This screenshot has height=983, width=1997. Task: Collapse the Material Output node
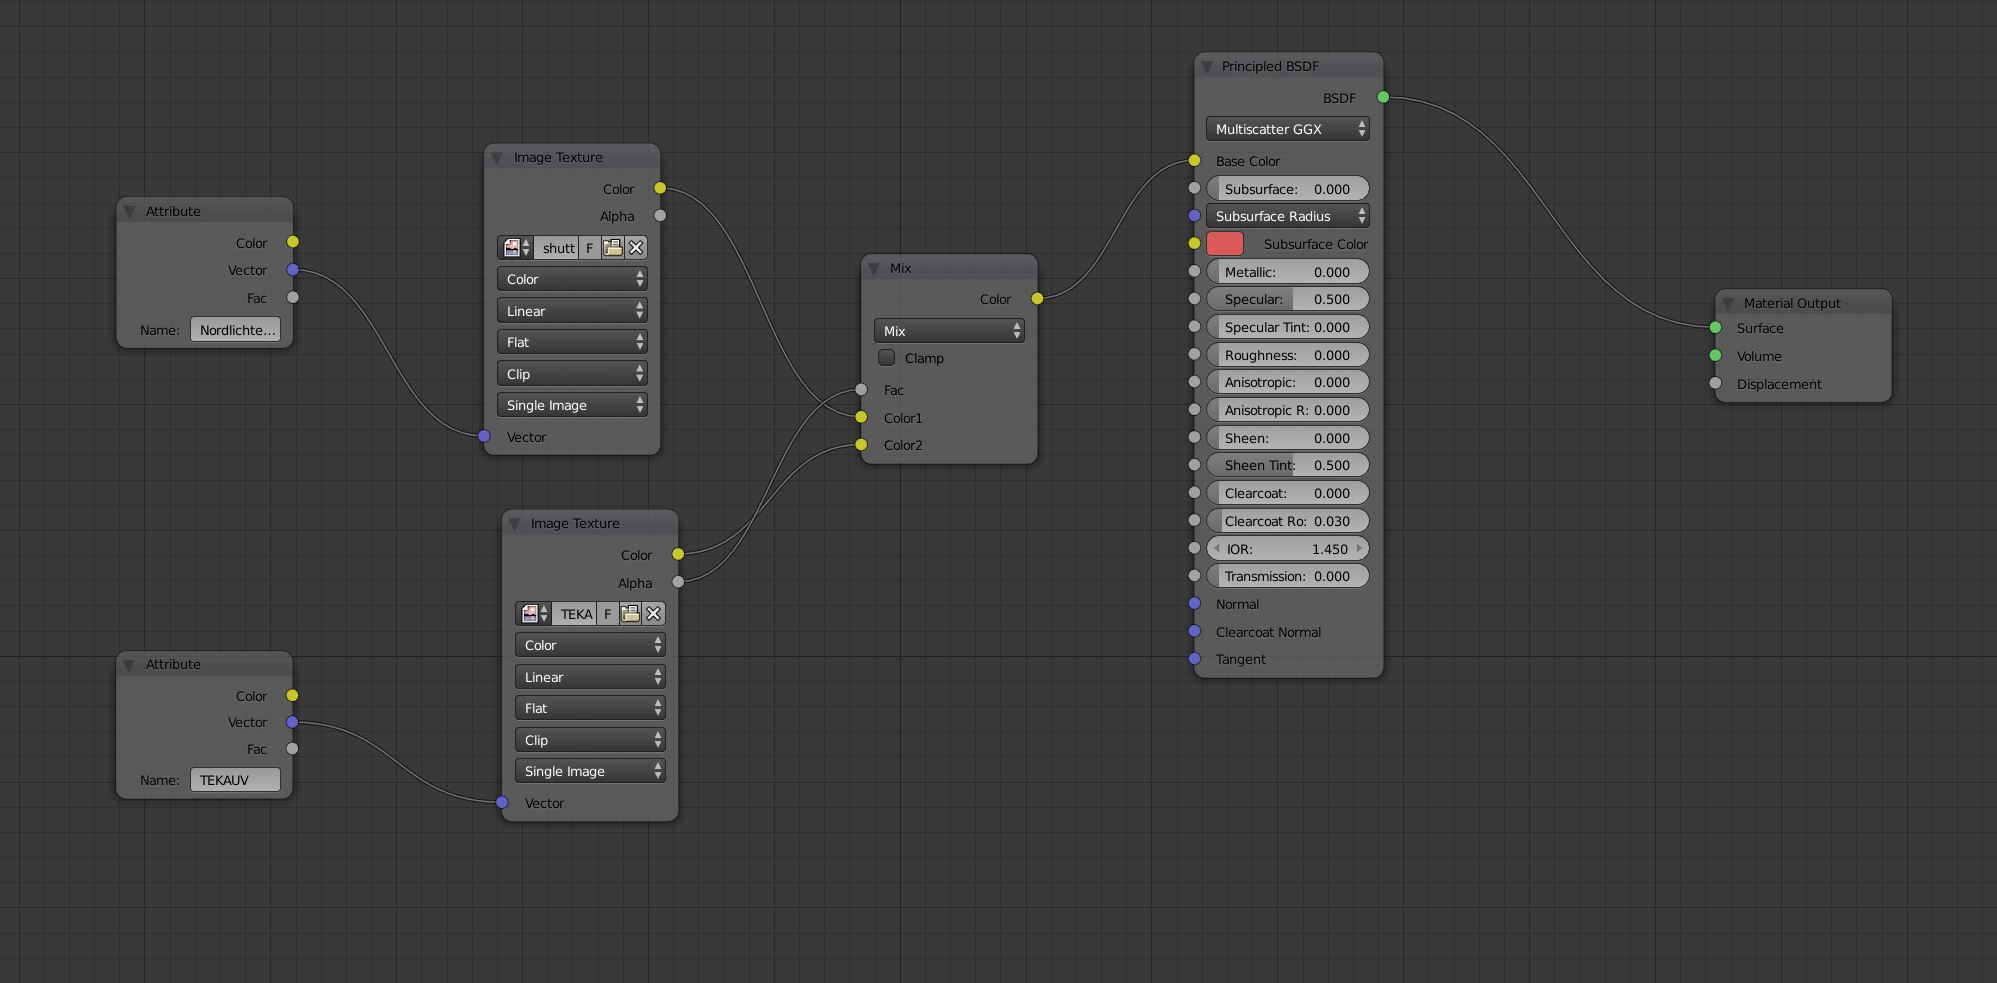[1728, 303]
